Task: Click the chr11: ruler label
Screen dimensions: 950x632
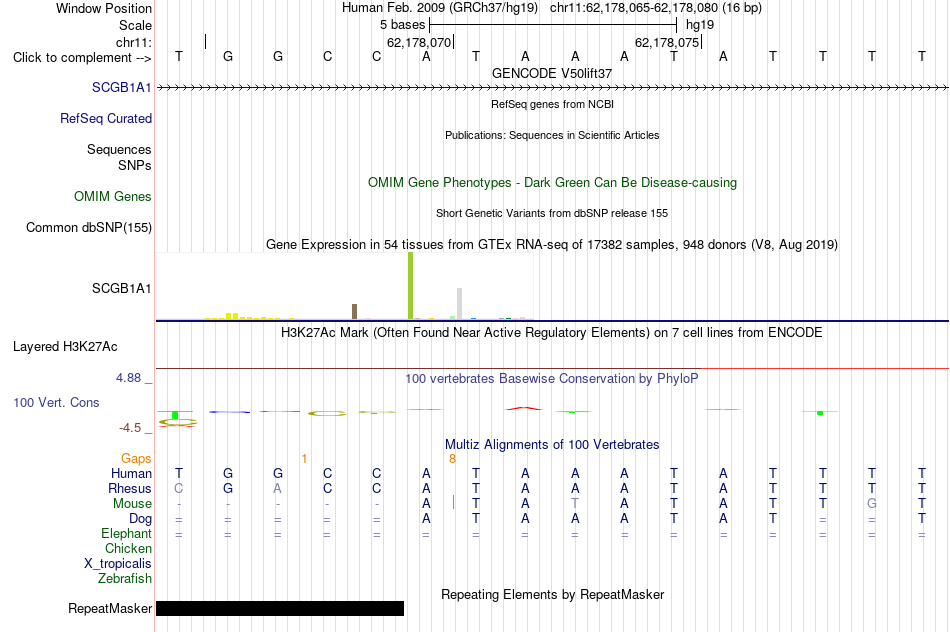Action: click(x=133, y=42)
